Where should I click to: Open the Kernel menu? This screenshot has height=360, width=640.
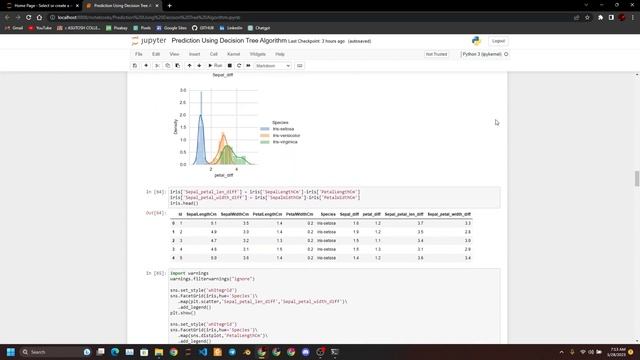pos(233,54)
